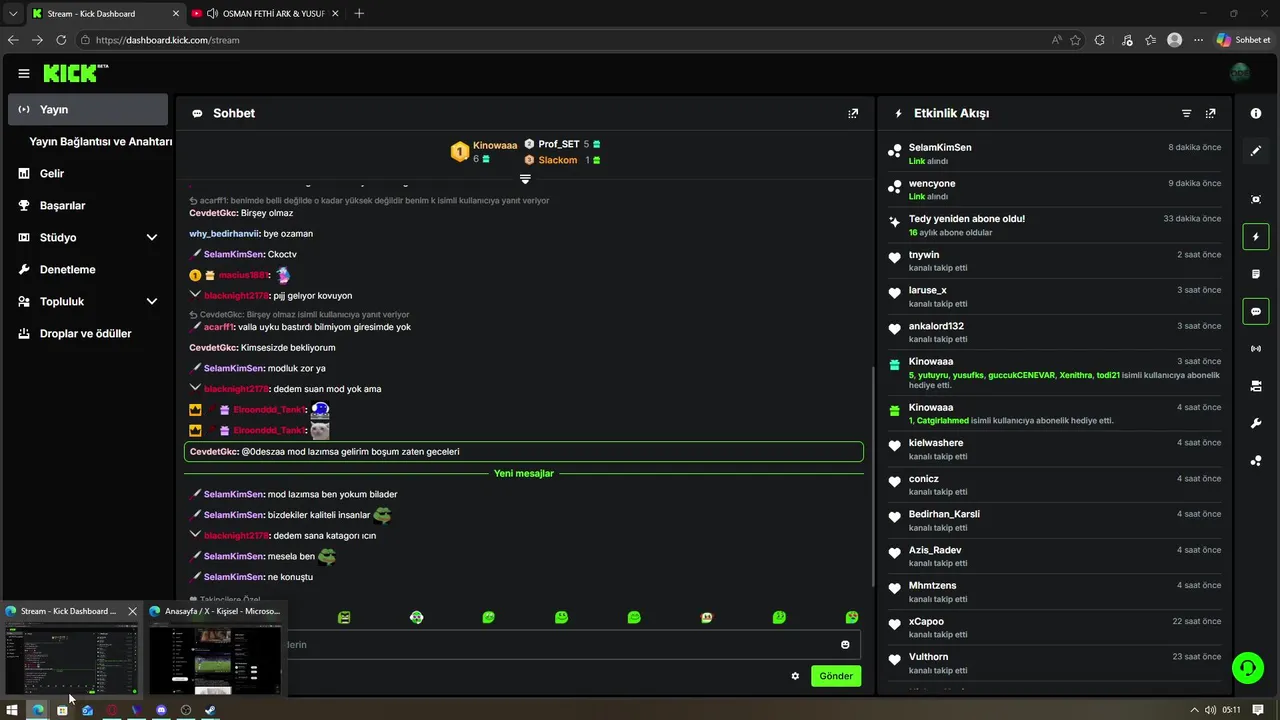
Task: Click Prof_SET on the chat leaderboard
Action: (559, 144)
